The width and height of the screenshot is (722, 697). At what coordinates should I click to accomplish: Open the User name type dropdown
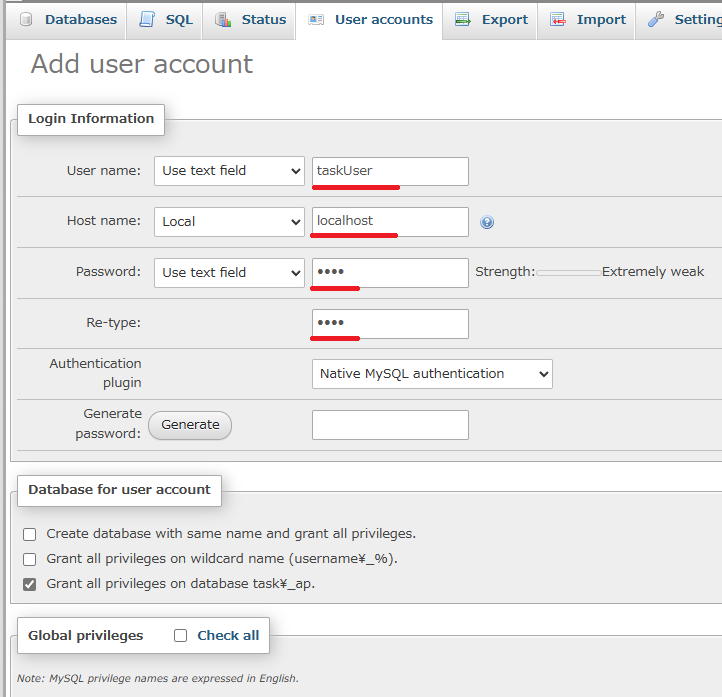(x=229, y=171)
